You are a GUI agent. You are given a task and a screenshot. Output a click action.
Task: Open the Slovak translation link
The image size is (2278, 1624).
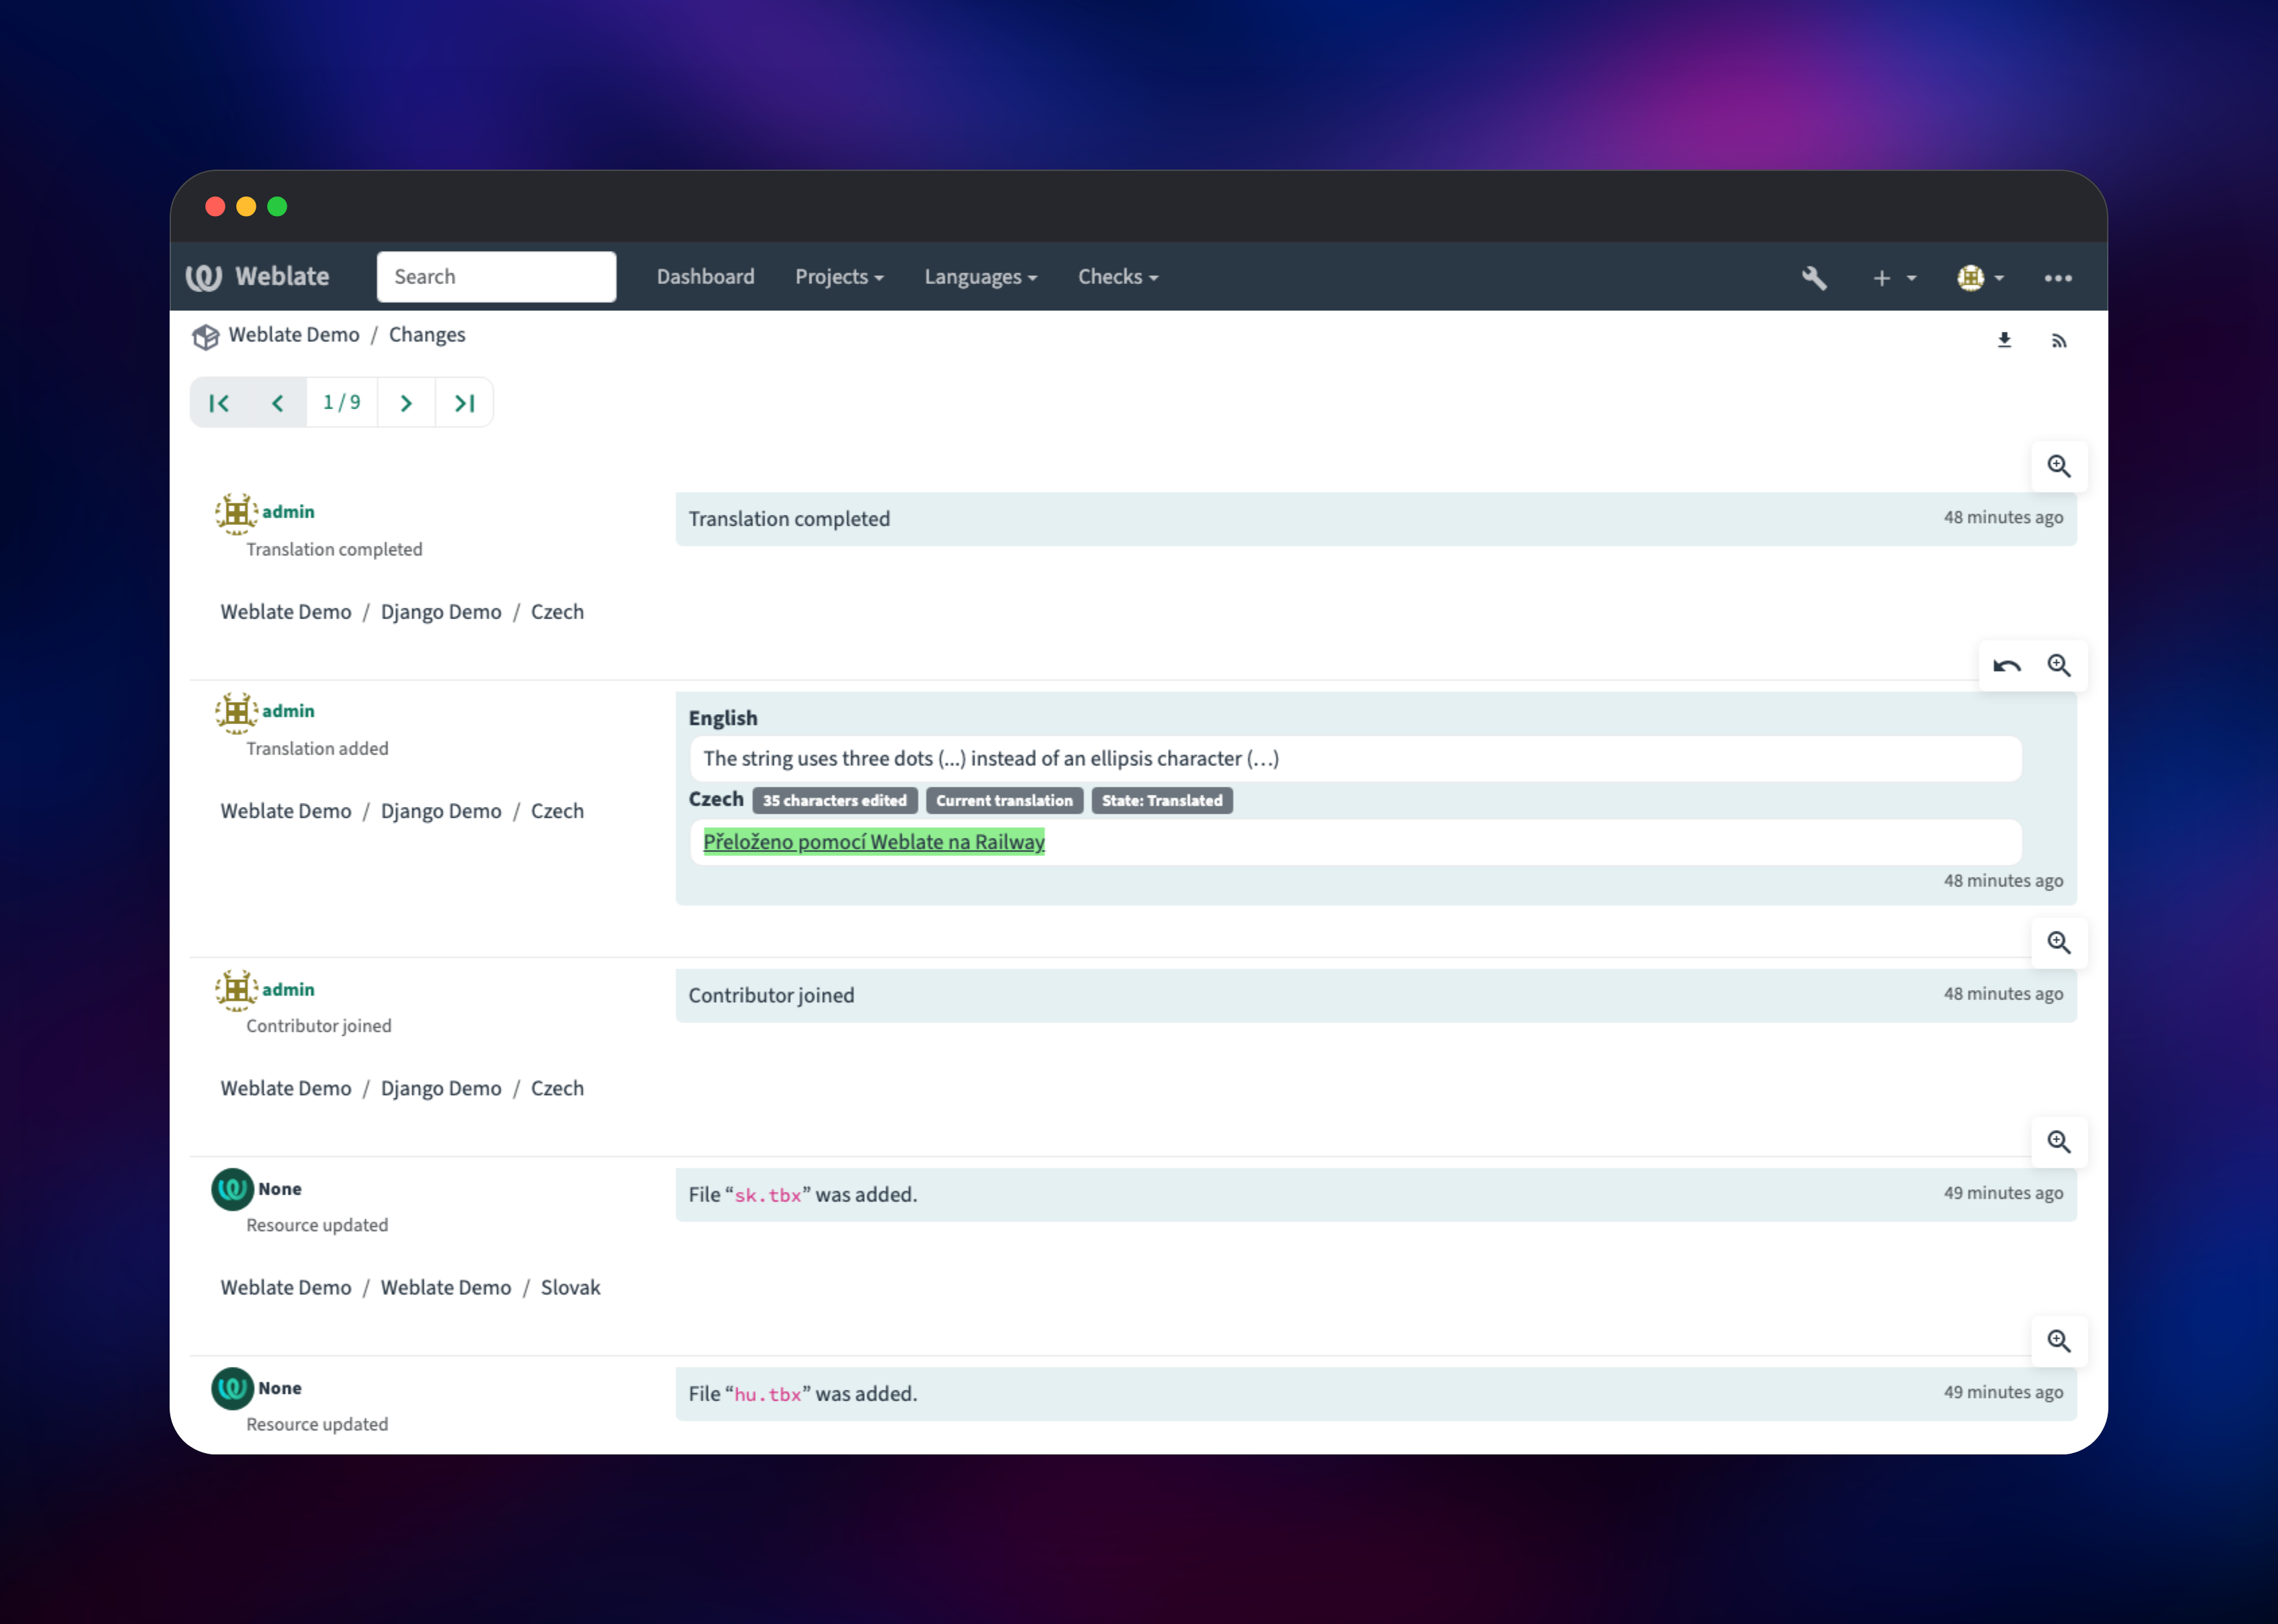click(571, 1288)
